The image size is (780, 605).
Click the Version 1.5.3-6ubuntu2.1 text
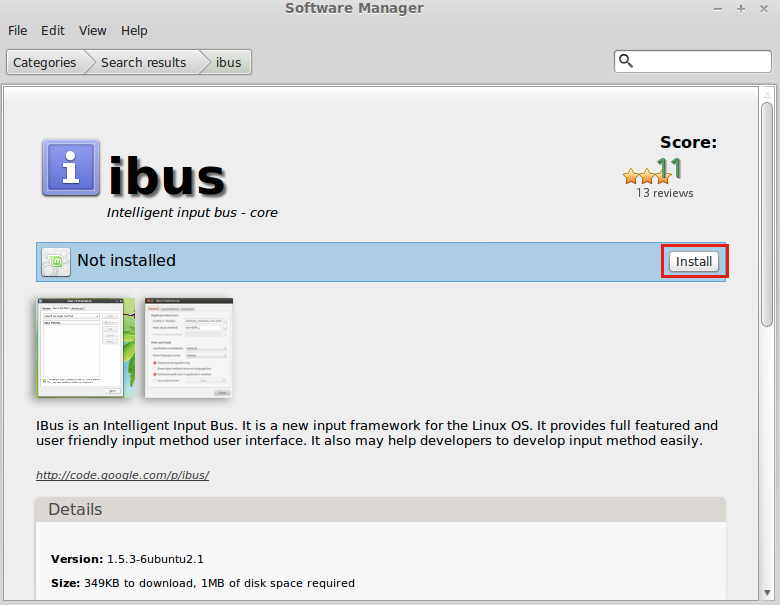pos(127,559)
